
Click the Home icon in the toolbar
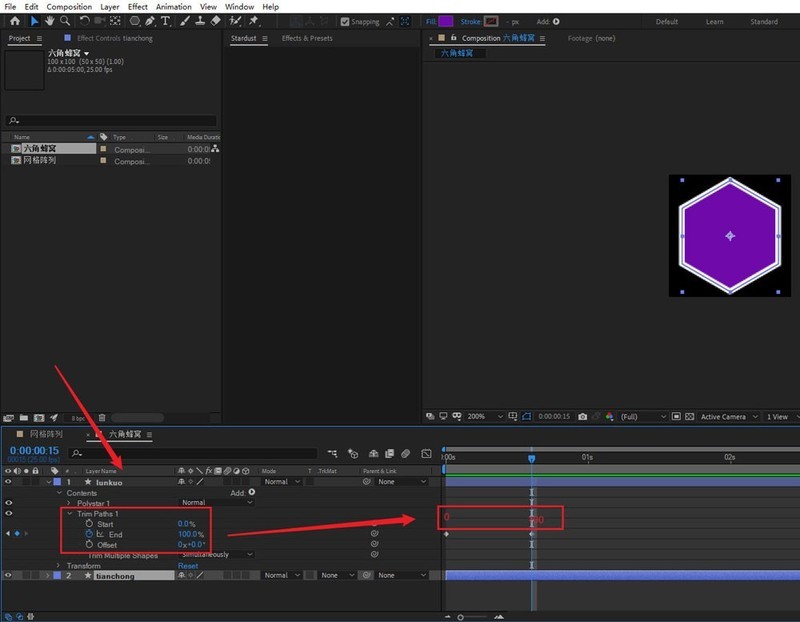click(x=15, y=21)
